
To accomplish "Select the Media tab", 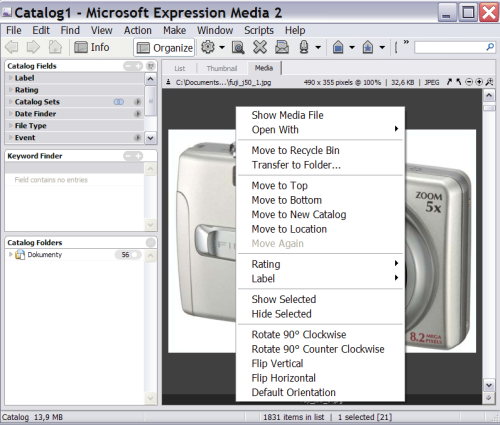I will point(264,68).
